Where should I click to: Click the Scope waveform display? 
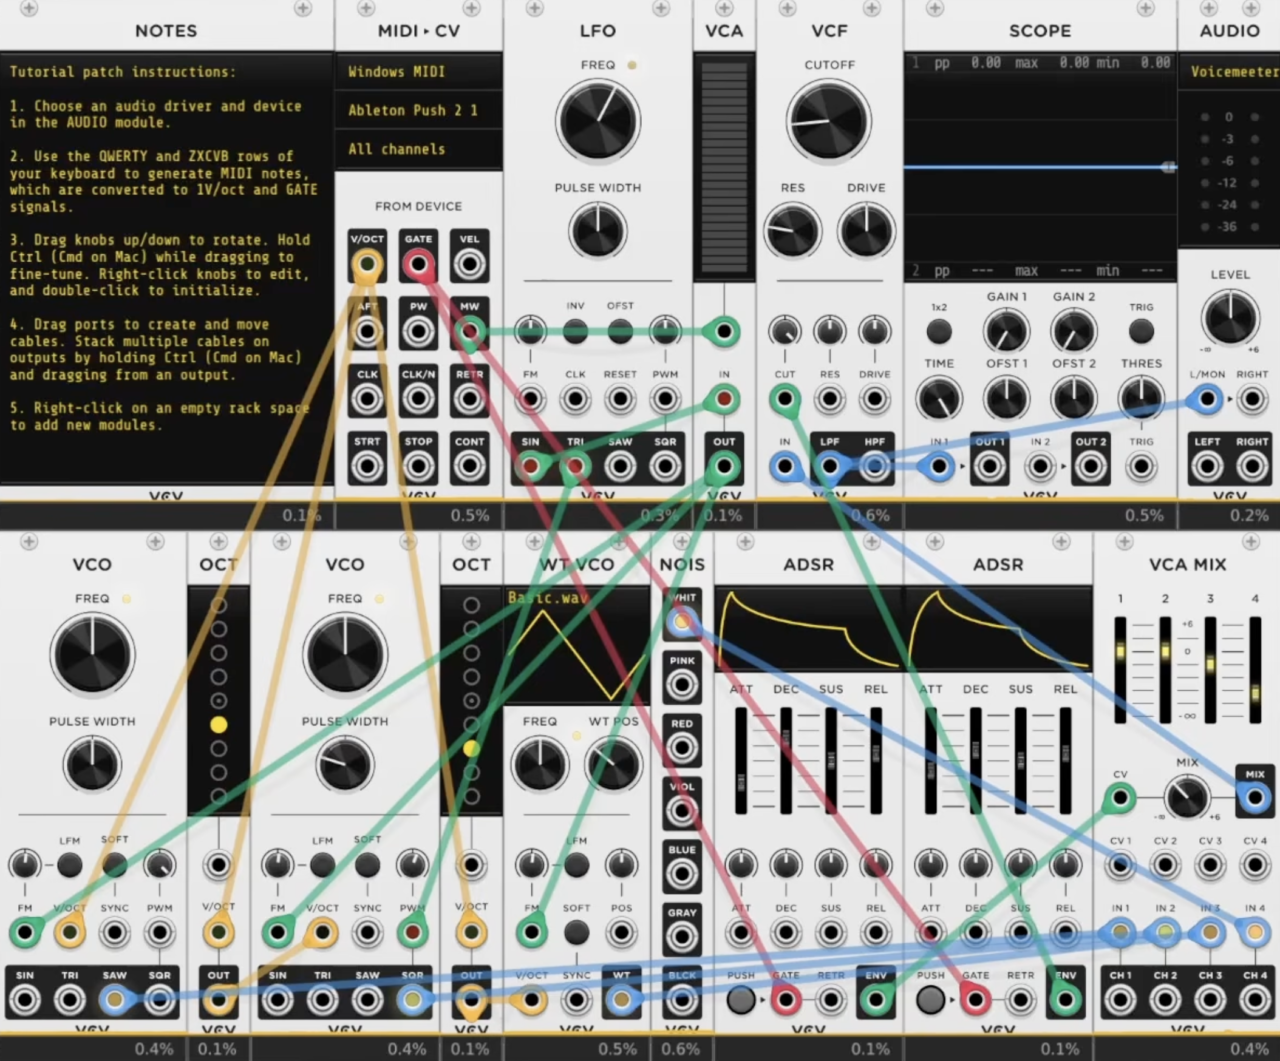[x=1040, y=167]
